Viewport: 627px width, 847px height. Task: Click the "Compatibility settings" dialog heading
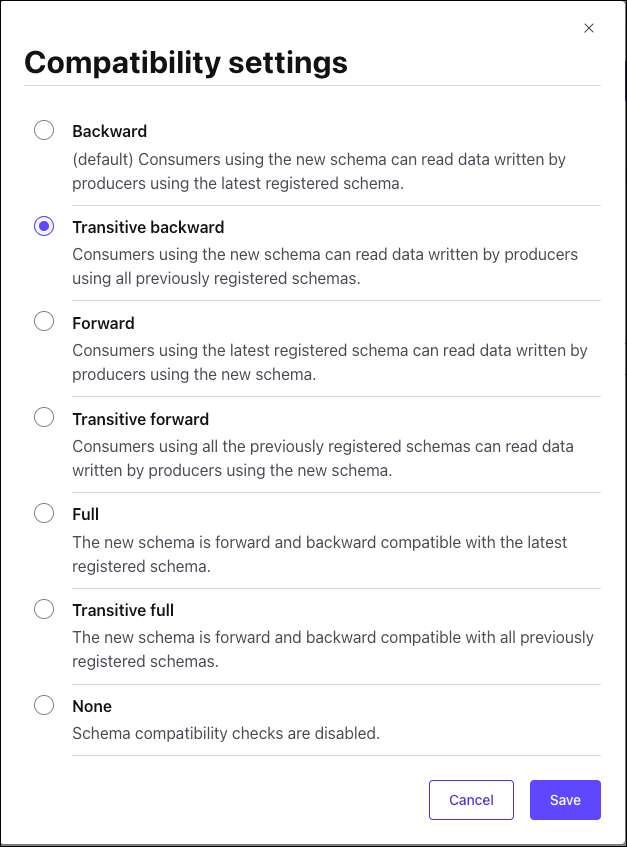tap(186, 62)
